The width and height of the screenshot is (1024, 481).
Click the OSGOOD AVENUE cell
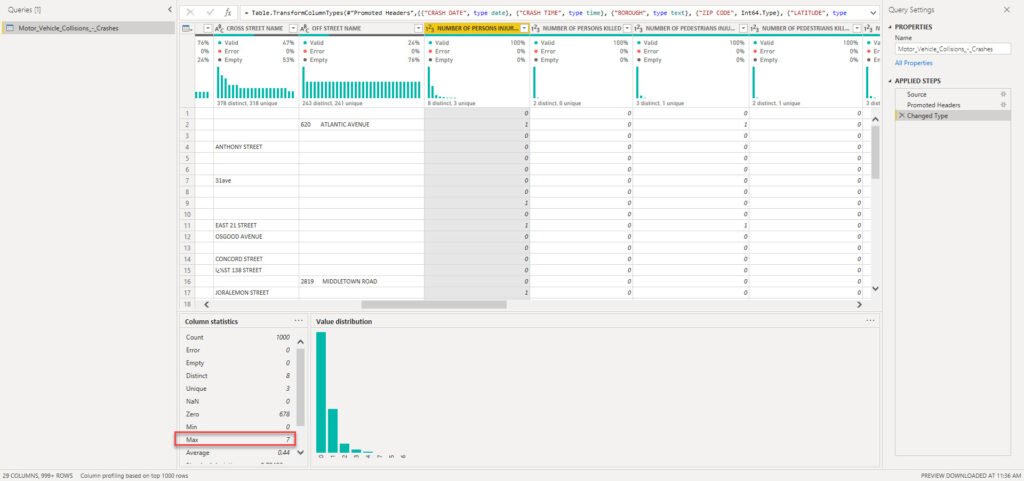pos(256,236)
